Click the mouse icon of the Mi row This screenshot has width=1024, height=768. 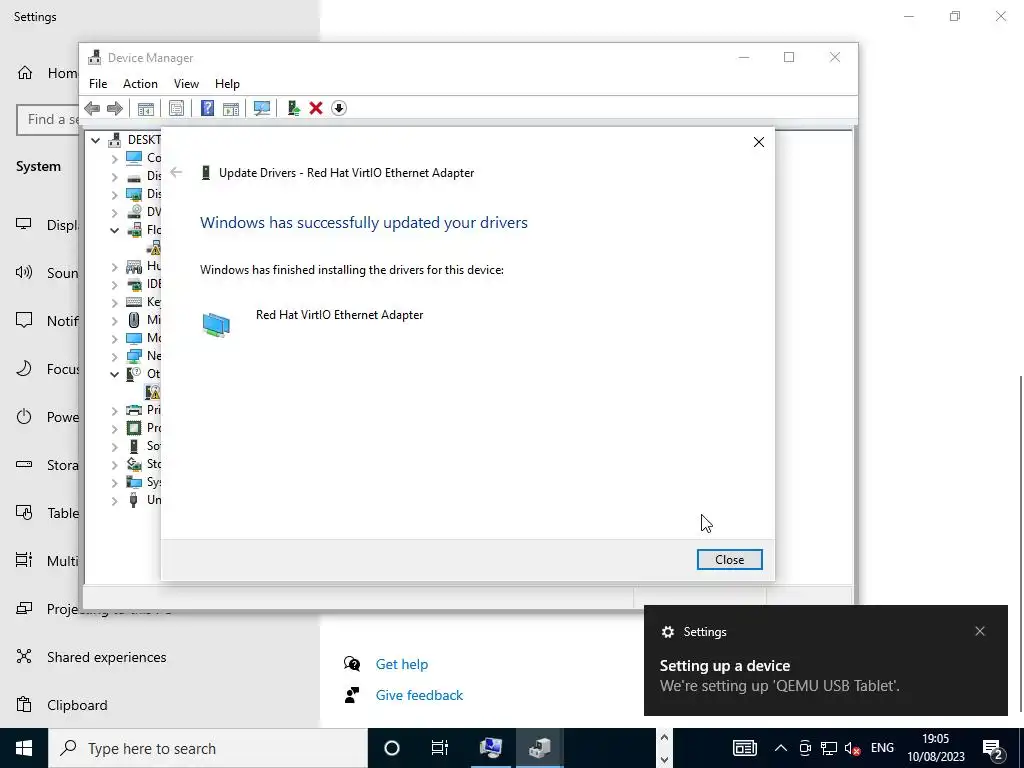(134, 319)
